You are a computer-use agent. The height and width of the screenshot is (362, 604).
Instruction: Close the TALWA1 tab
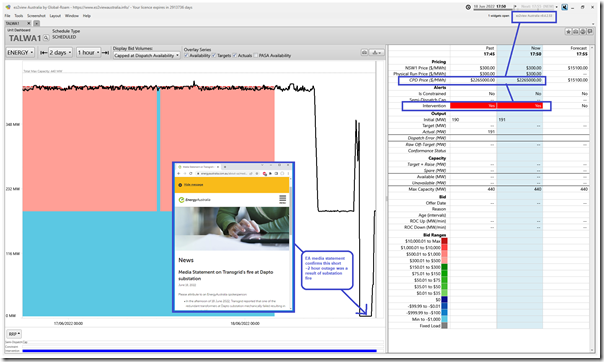point(29,23)
